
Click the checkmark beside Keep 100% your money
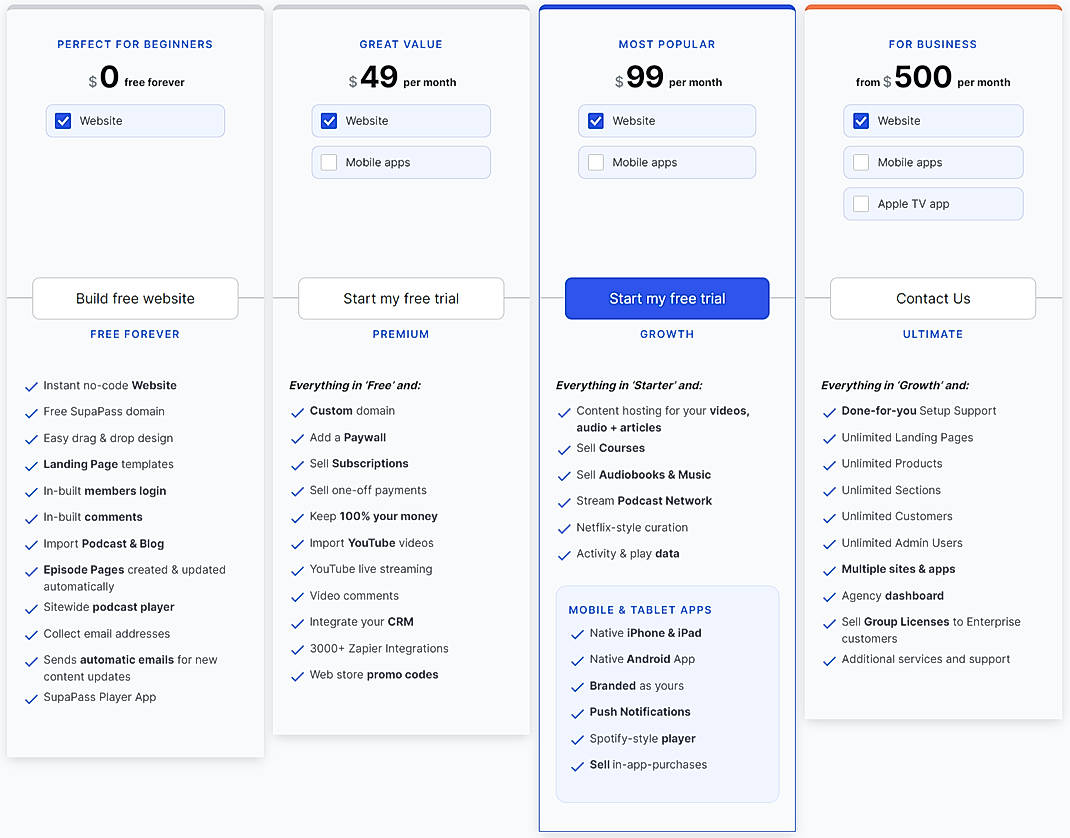(x=297, y=517)
